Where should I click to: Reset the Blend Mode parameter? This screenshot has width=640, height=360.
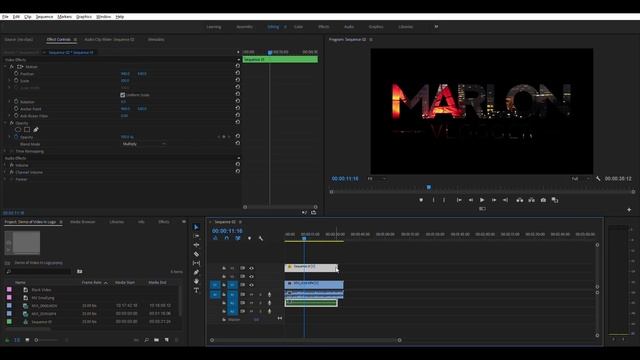[238, 144]
